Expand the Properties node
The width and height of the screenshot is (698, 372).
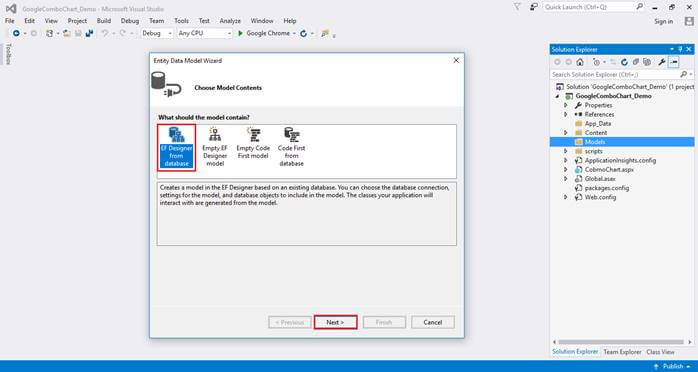click(566, 105)
